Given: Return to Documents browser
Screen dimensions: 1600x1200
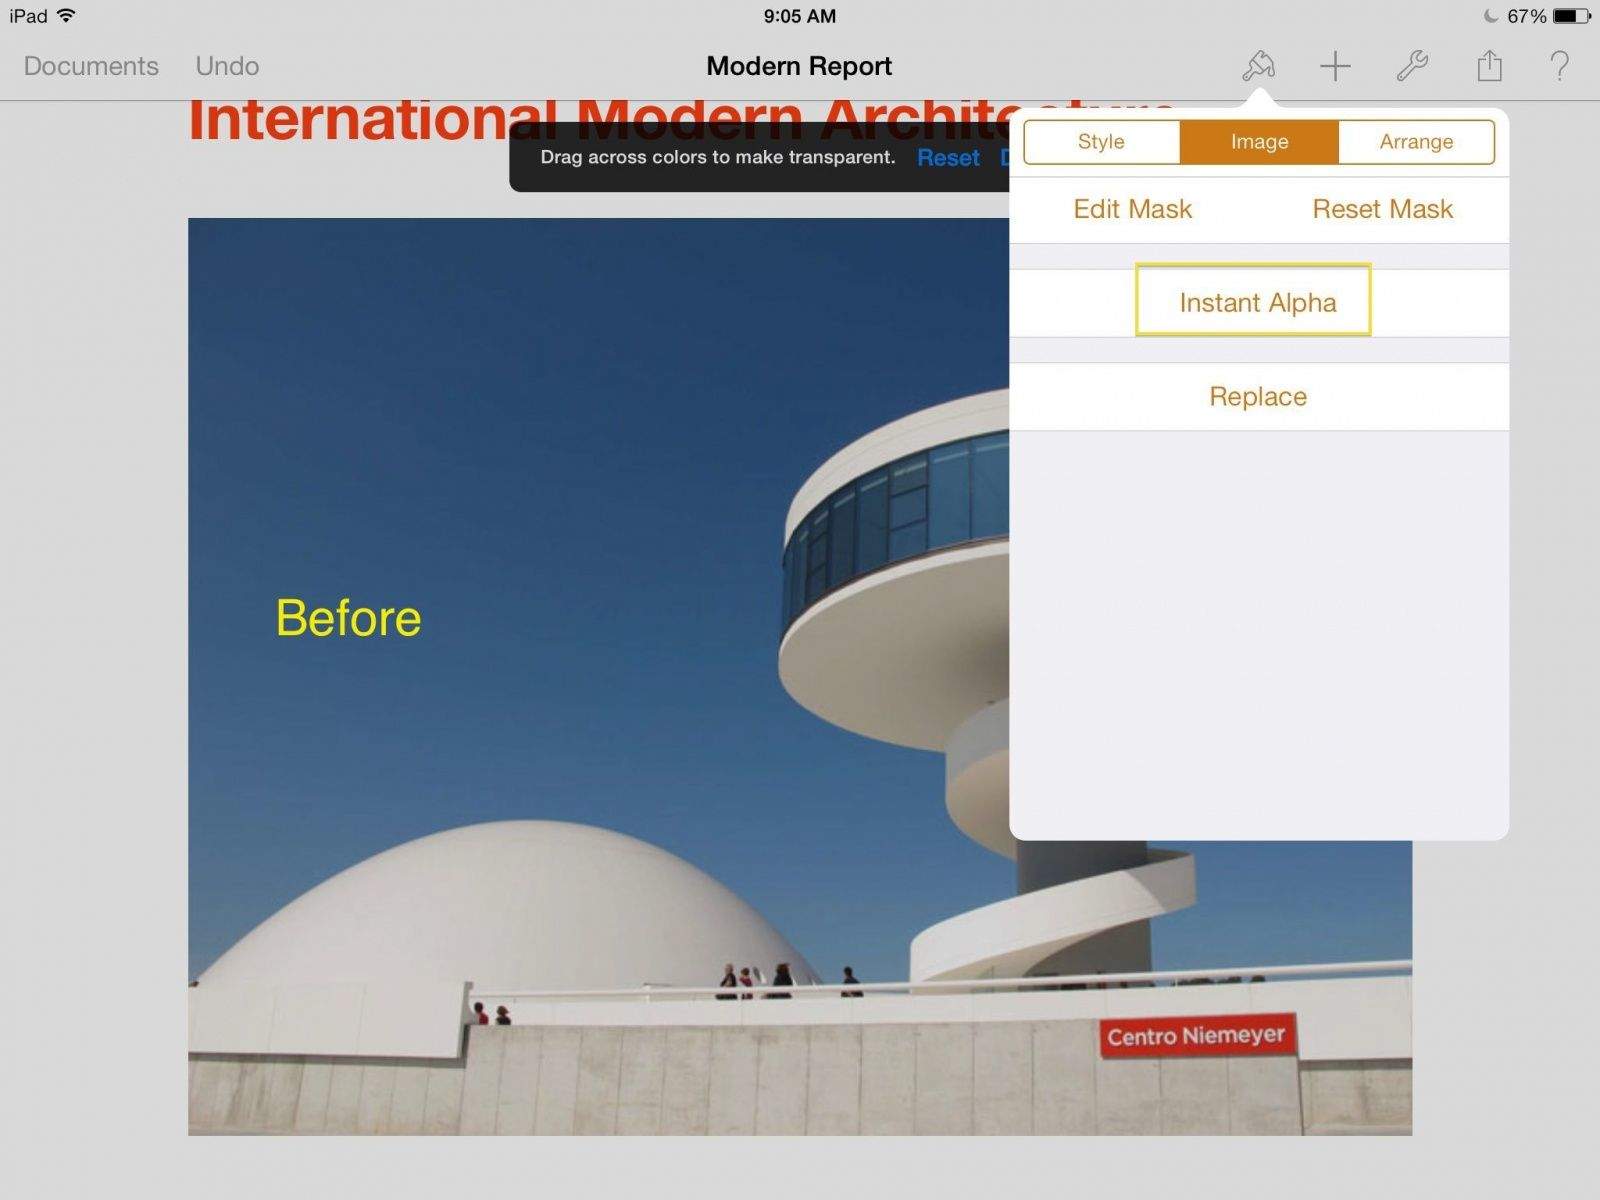Looking at the screenshot, I should coord(89,66).
